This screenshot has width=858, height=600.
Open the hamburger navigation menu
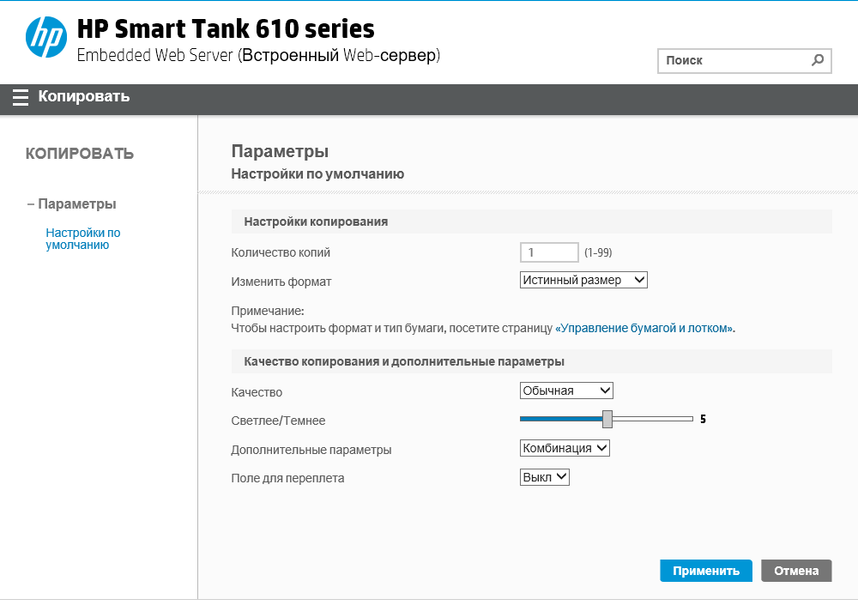20,97
